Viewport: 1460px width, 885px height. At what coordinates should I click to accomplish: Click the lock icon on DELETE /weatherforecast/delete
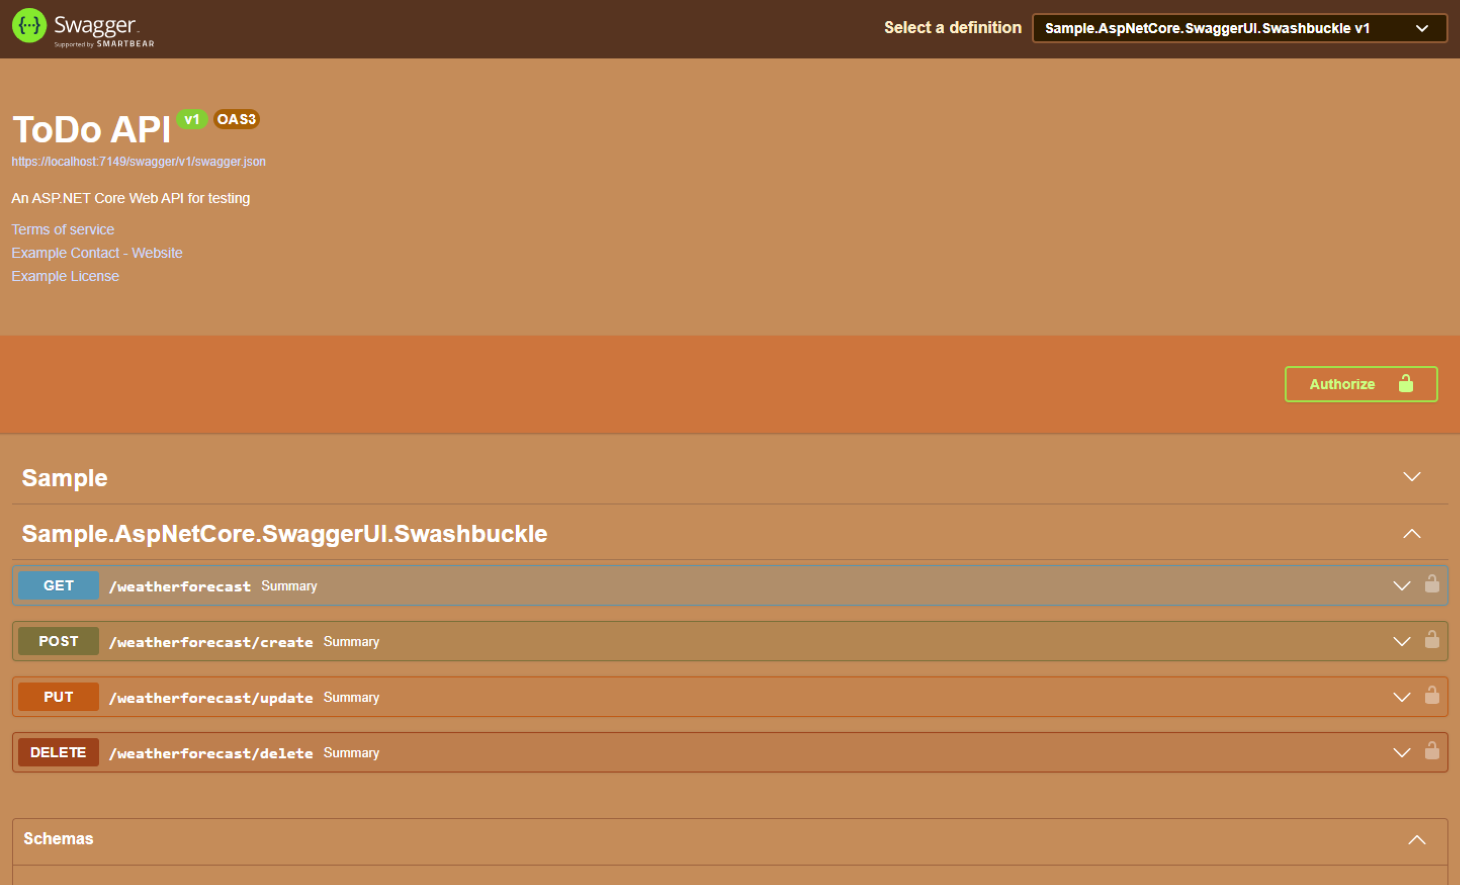point(1432,750)
